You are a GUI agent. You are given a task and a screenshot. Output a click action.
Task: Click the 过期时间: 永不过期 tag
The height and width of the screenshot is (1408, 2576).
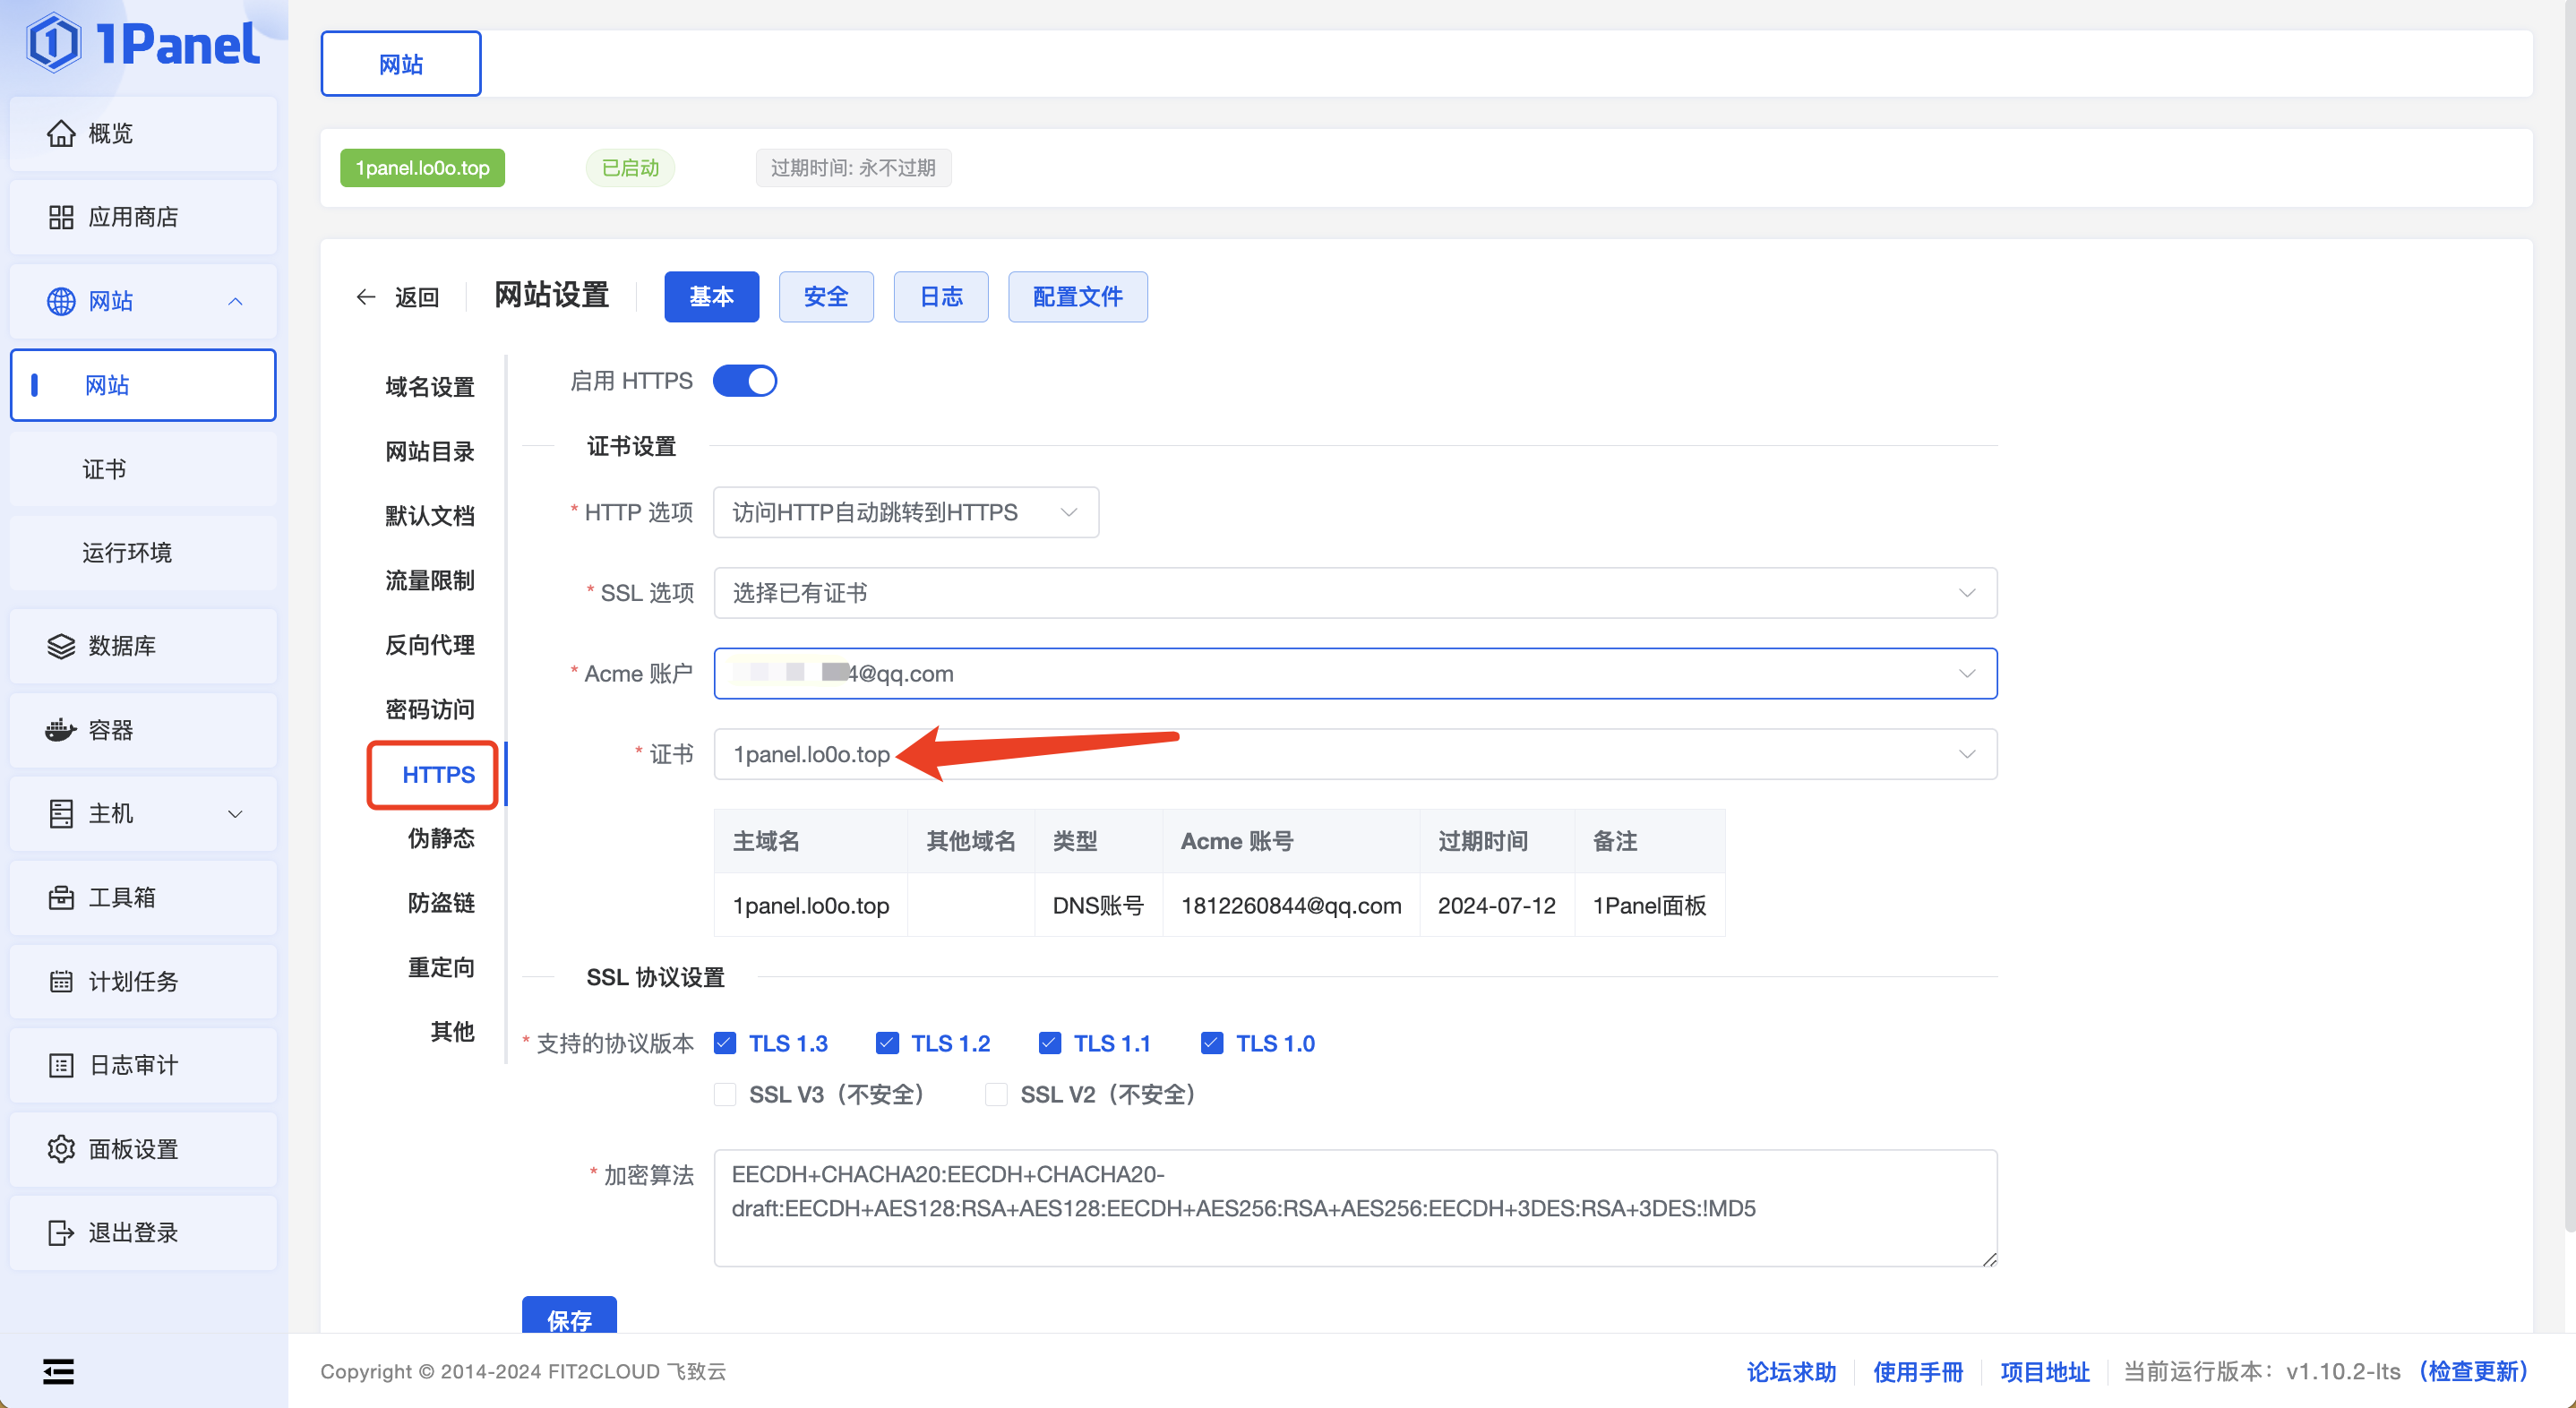coord(853,168)
